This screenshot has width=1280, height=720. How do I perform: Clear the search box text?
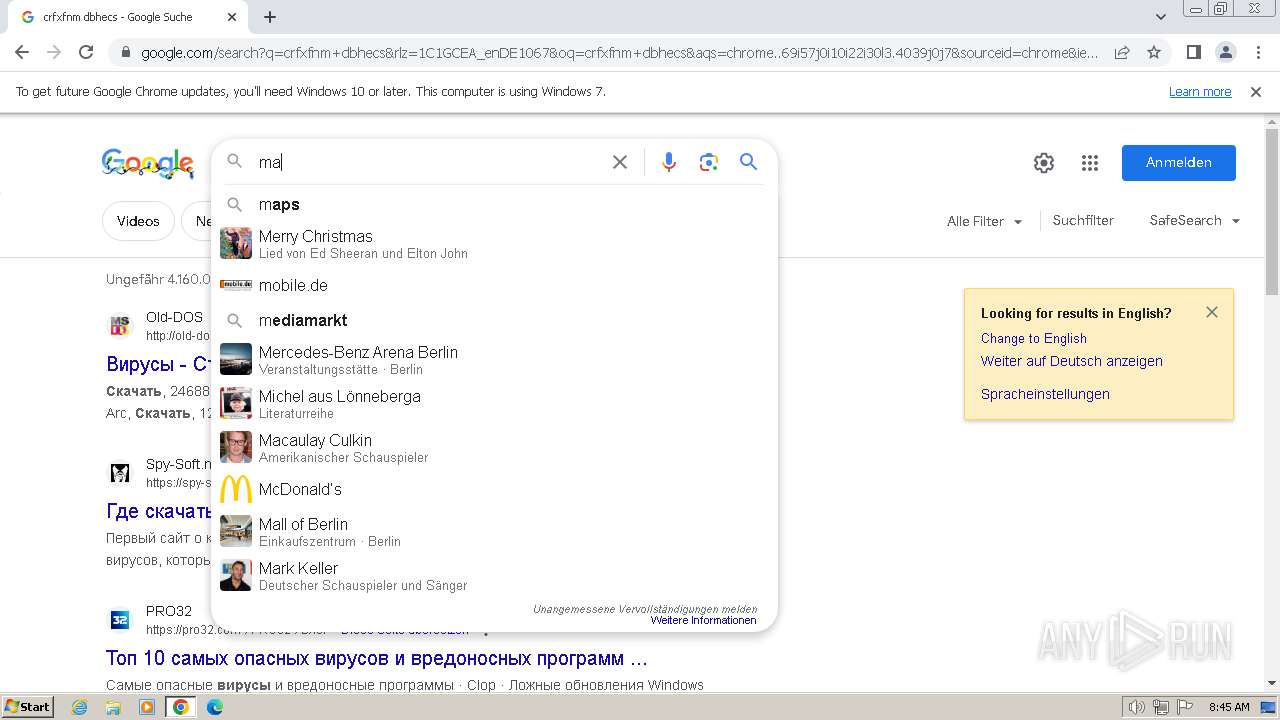620,162
